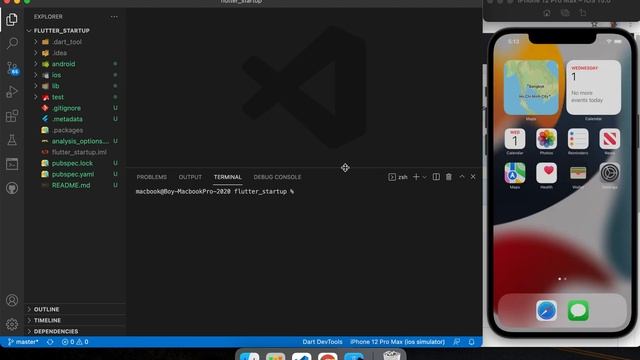Screen dimensions: 640x360
Task: Select the zsh terminal shell label
Action: pyautogui.click(x=398, y=177)
